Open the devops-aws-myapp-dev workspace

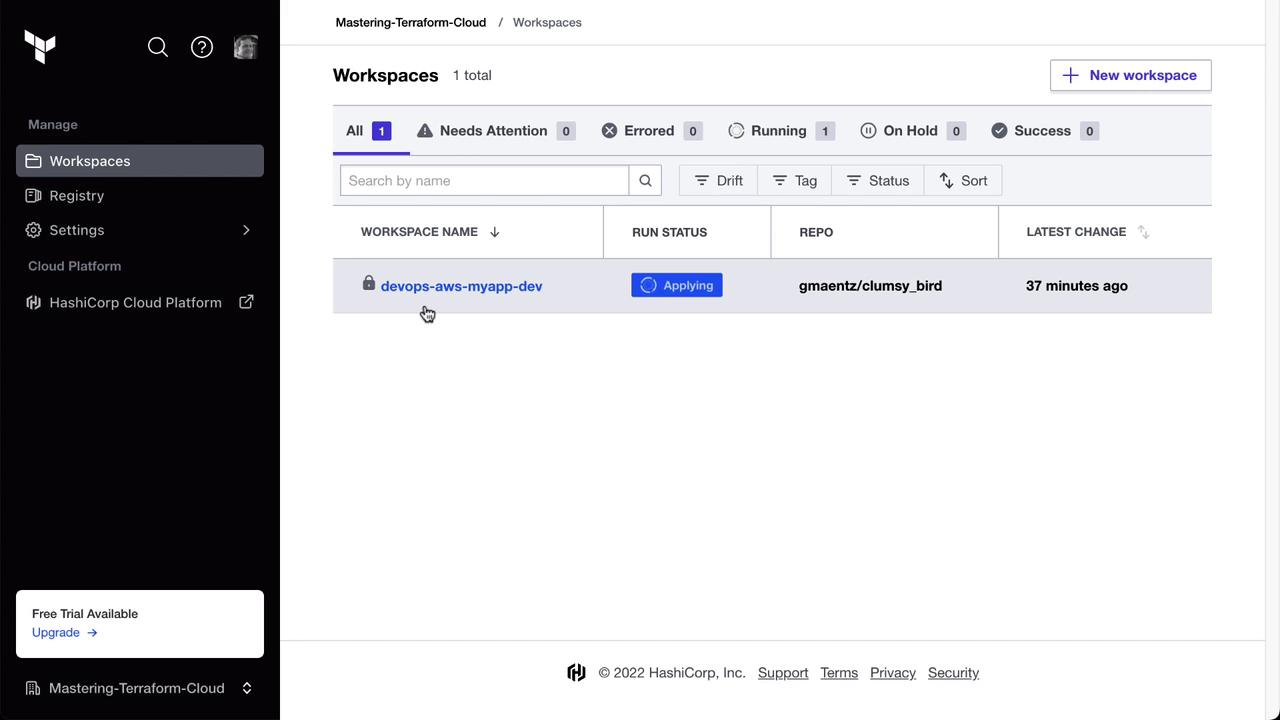pyautogui.click(x=462, y=286)
